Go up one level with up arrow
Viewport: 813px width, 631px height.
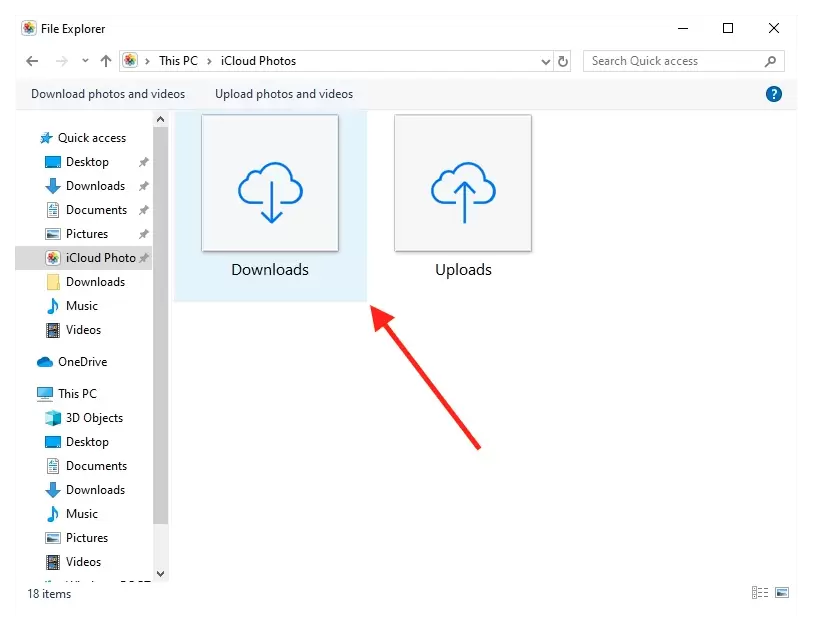(x=106, y=61)
